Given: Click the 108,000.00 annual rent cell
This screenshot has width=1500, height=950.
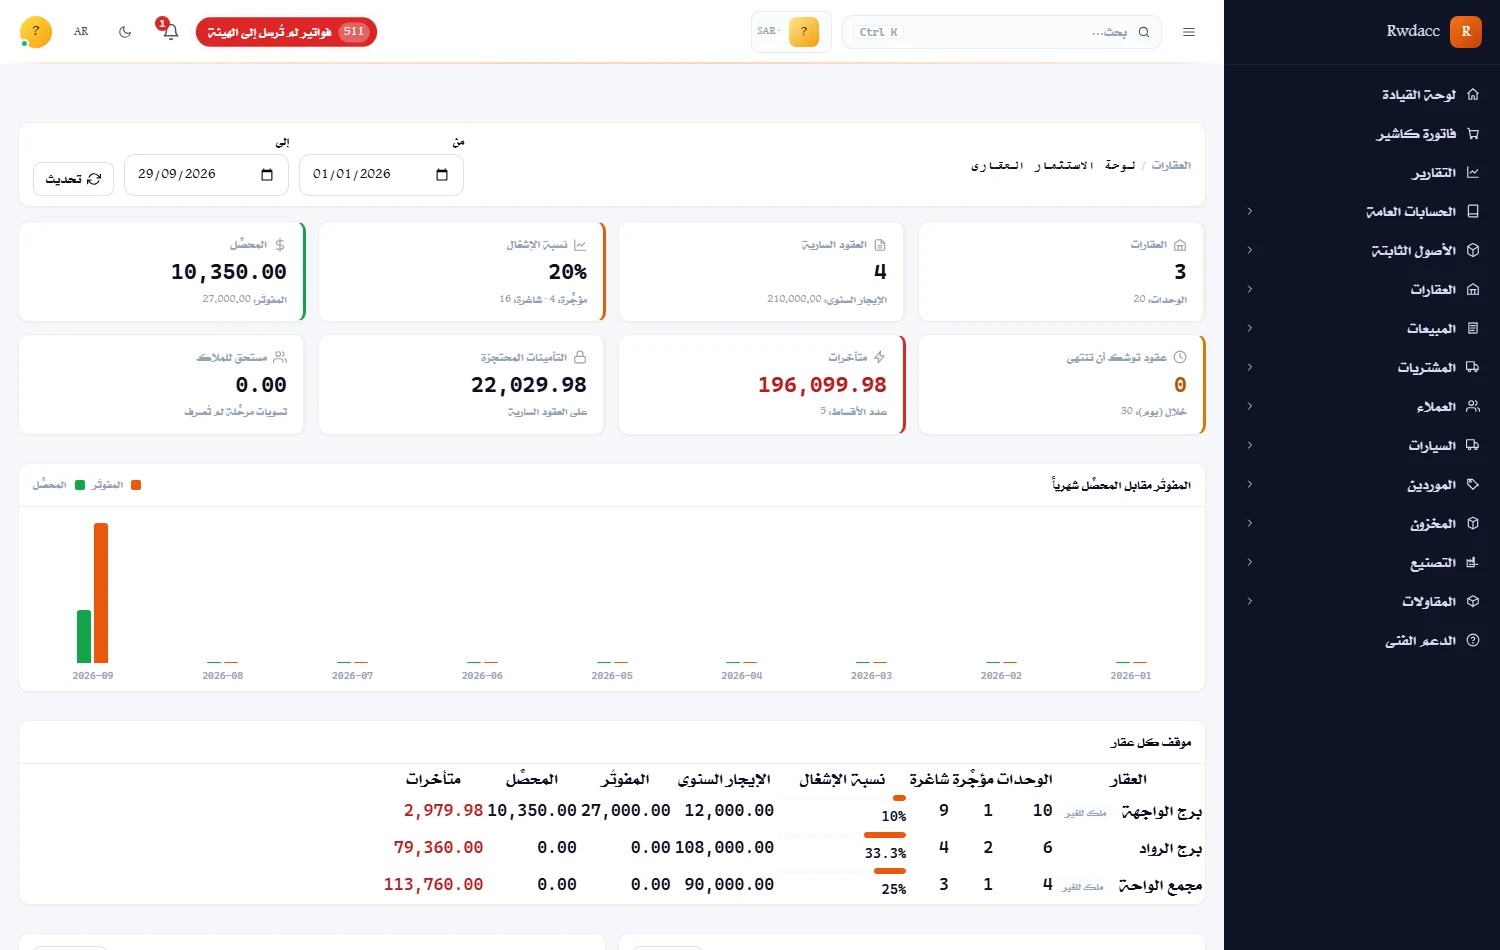Looking at the screenshot, I should pyautogui.click(x=724, y=848).
